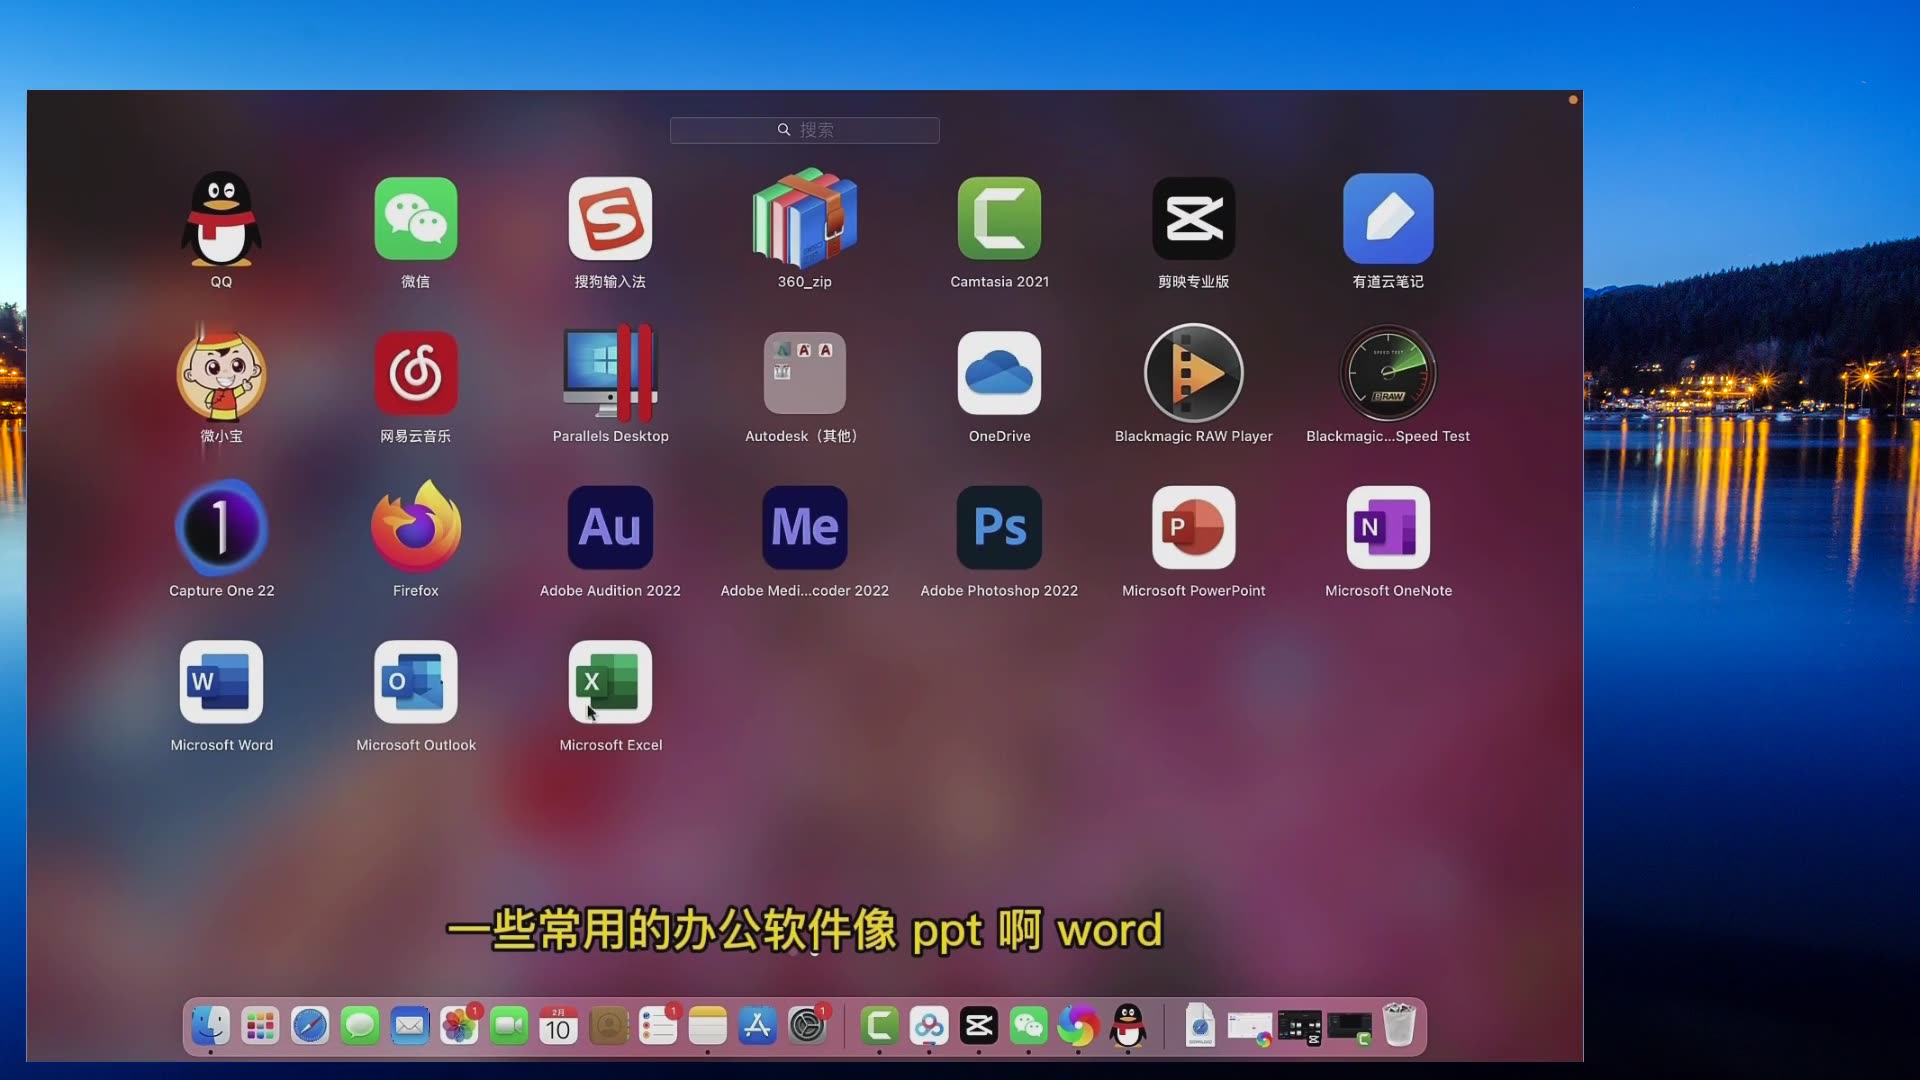This screenshot has width=1920, height=1080.
Task: Open Camtasia from the Dock
Action: 880,1025
